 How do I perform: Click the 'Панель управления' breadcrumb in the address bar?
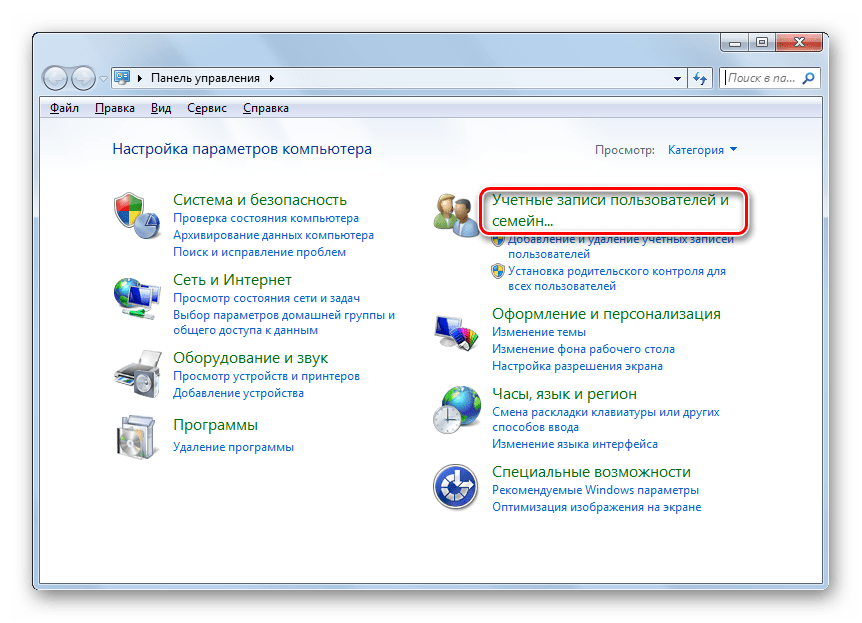(x=205, y=78)
